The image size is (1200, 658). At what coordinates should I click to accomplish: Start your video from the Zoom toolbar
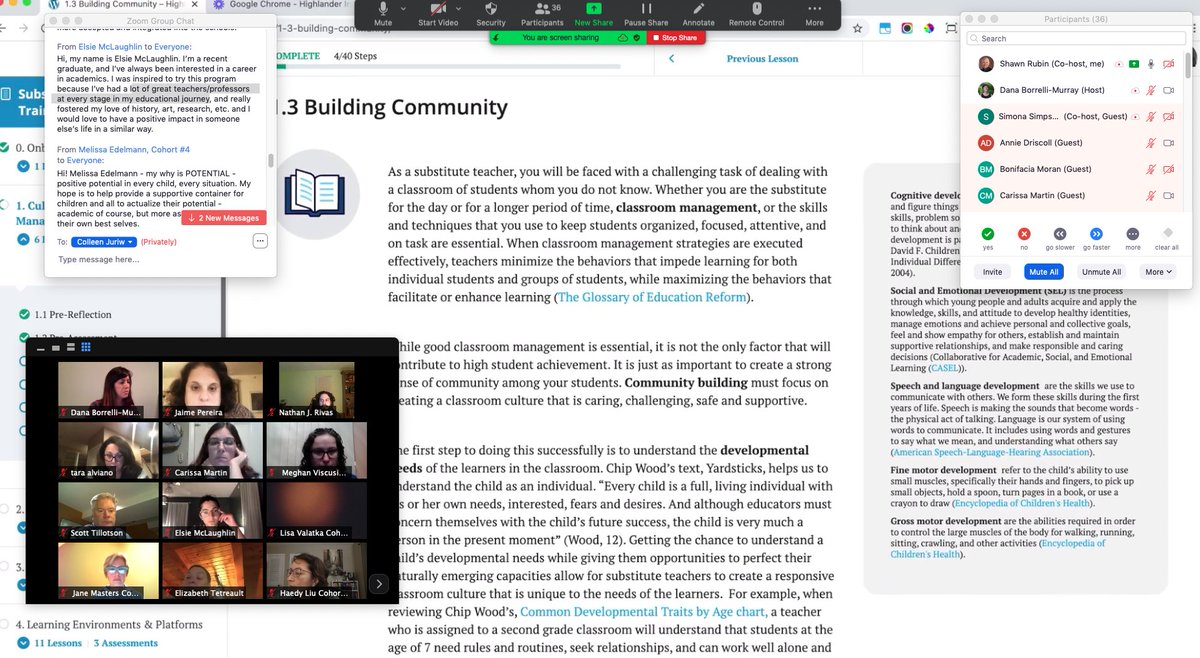click(x=437, y=15)
